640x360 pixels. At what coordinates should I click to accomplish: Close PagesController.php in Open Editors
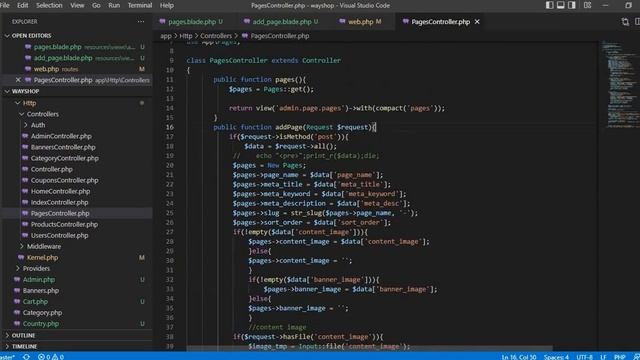[18, 80]
